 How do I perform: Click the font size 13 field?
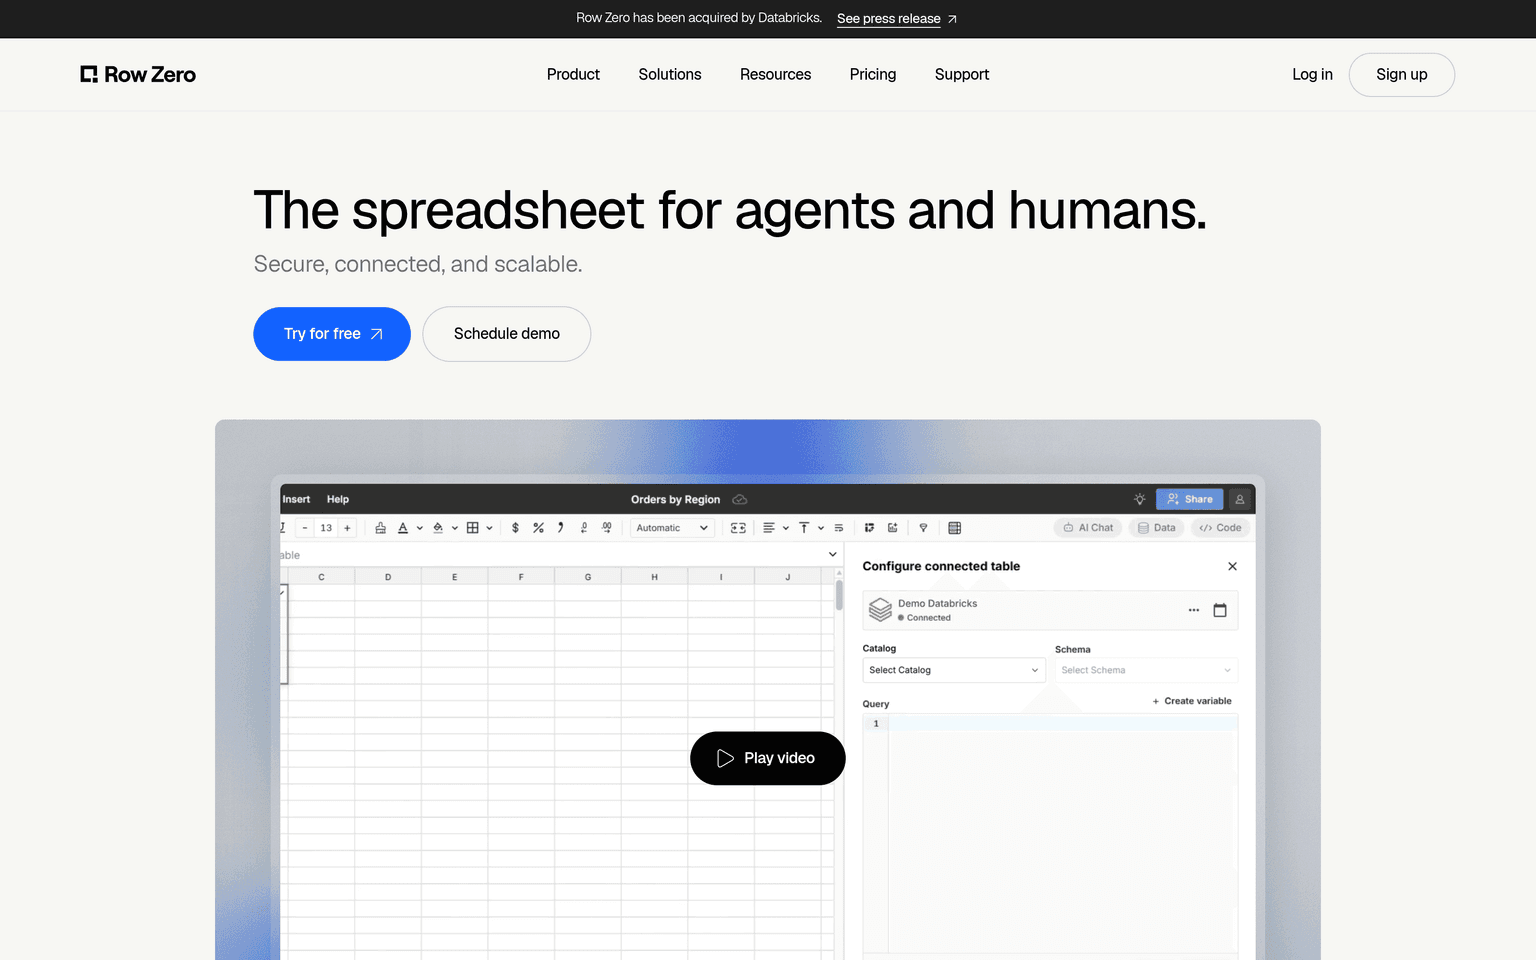326,528
